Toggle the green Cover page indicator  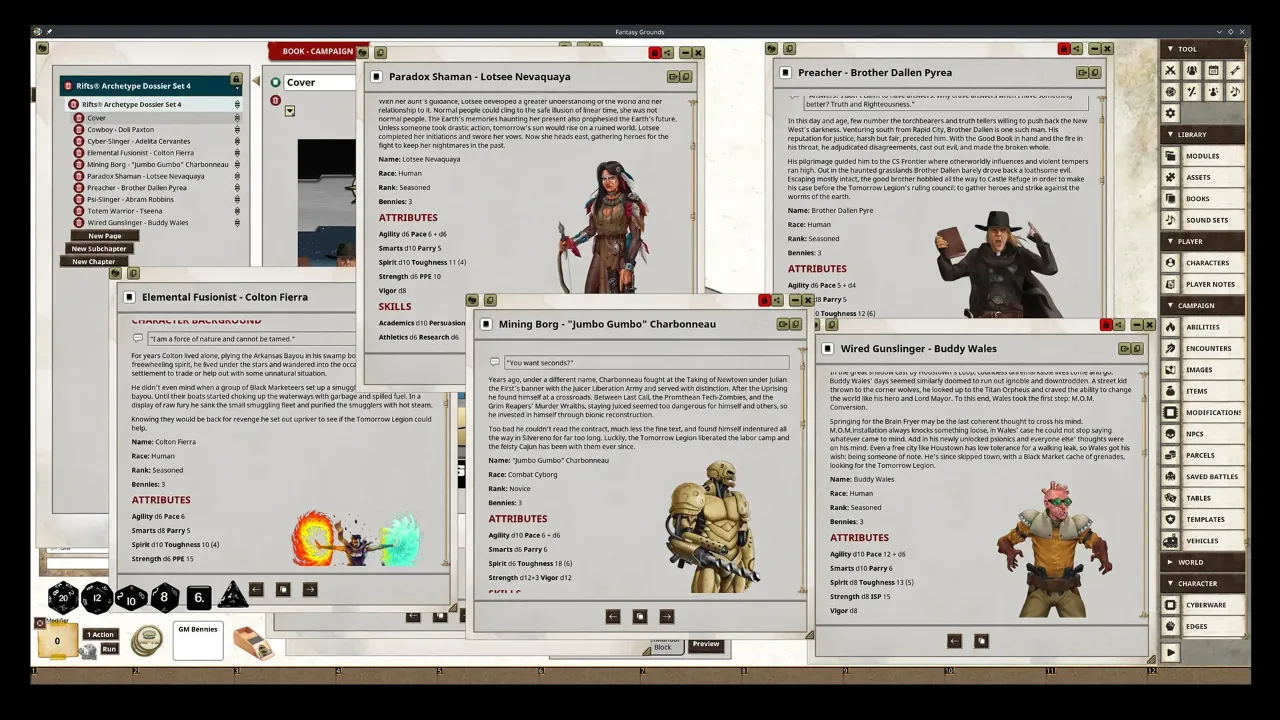(x=275, y=83)
